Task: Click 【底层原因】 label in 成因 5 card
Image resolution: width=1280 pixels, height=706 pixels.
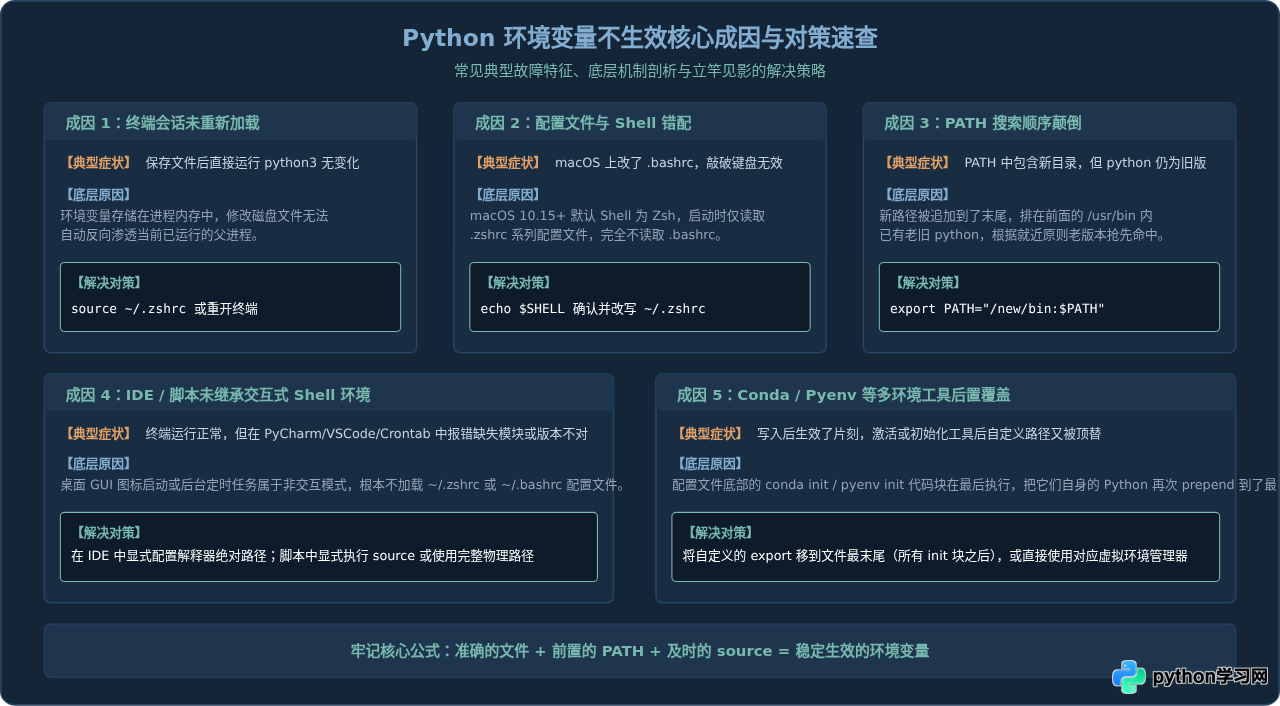Action: click(x=710, y=464)
